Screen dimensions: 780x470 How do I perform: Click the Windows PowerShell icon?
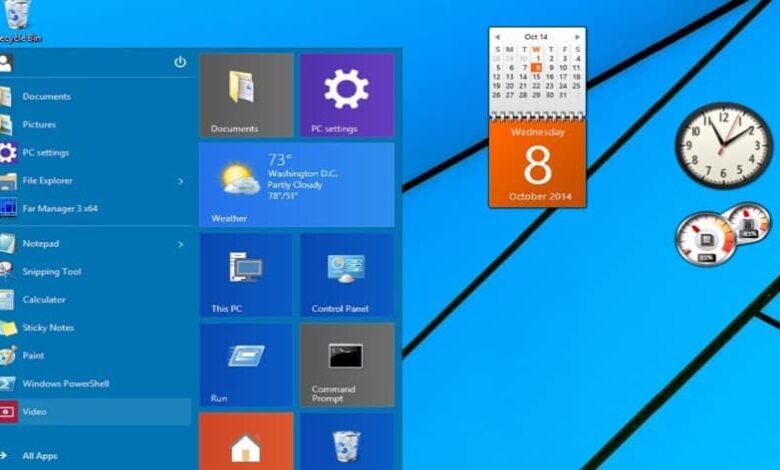point(7,383)
